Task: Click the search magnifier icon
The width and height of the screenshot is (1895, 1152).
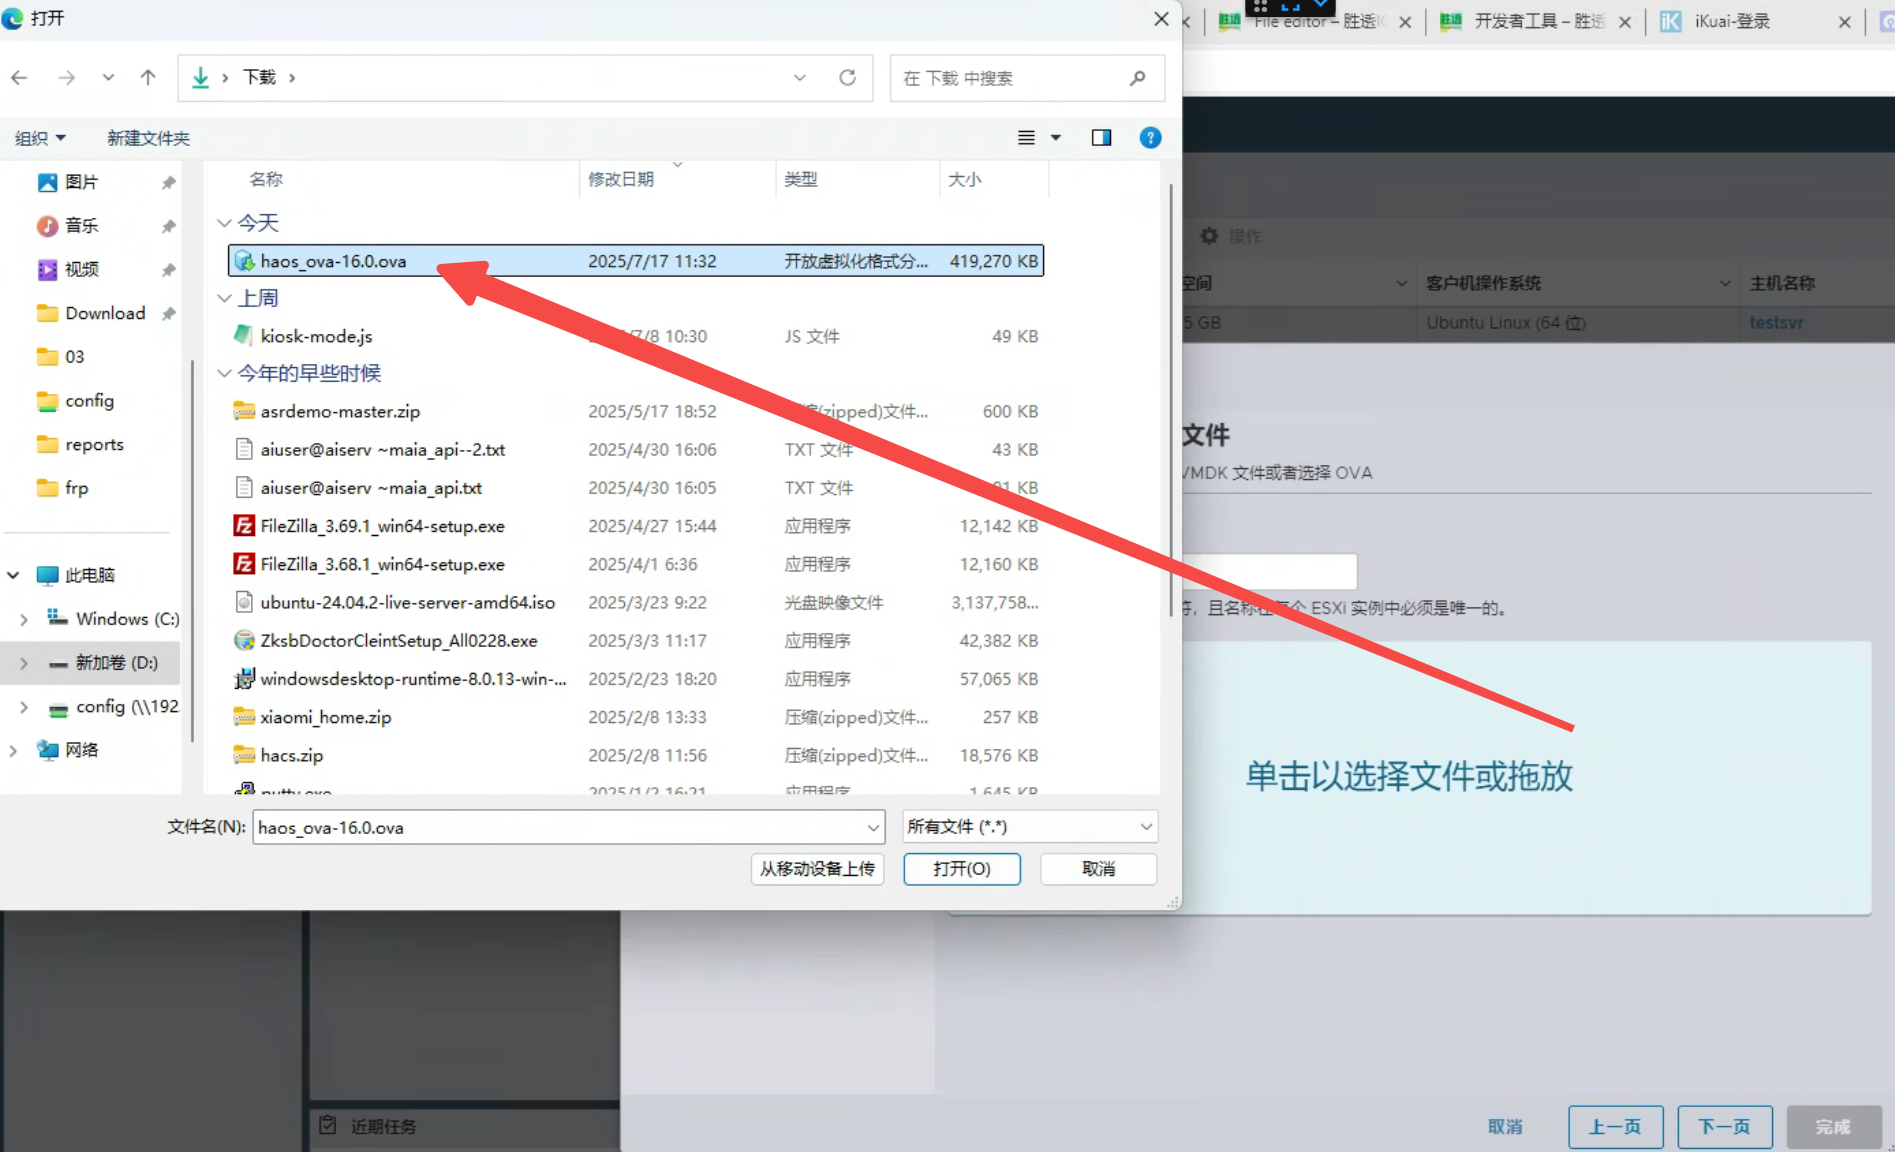Action: (x=1137, y=78)
